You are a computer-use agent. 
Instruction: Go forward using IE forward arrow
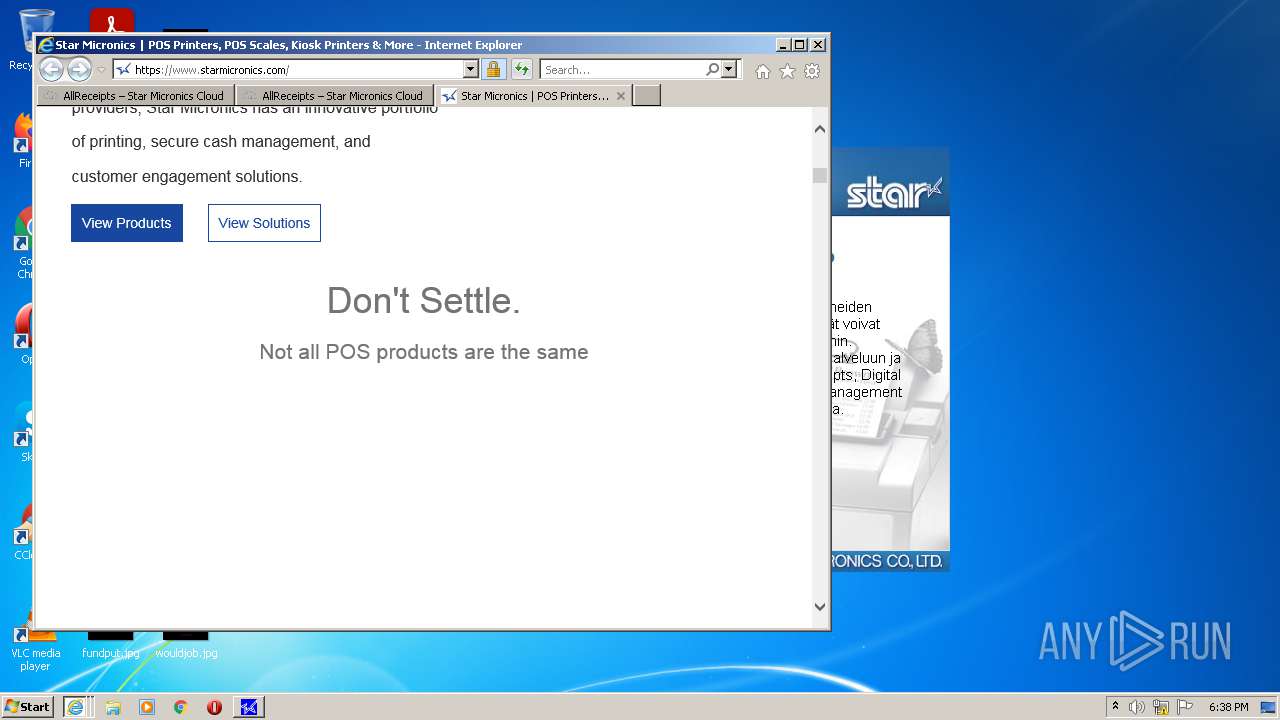click(x=79, y=70)
